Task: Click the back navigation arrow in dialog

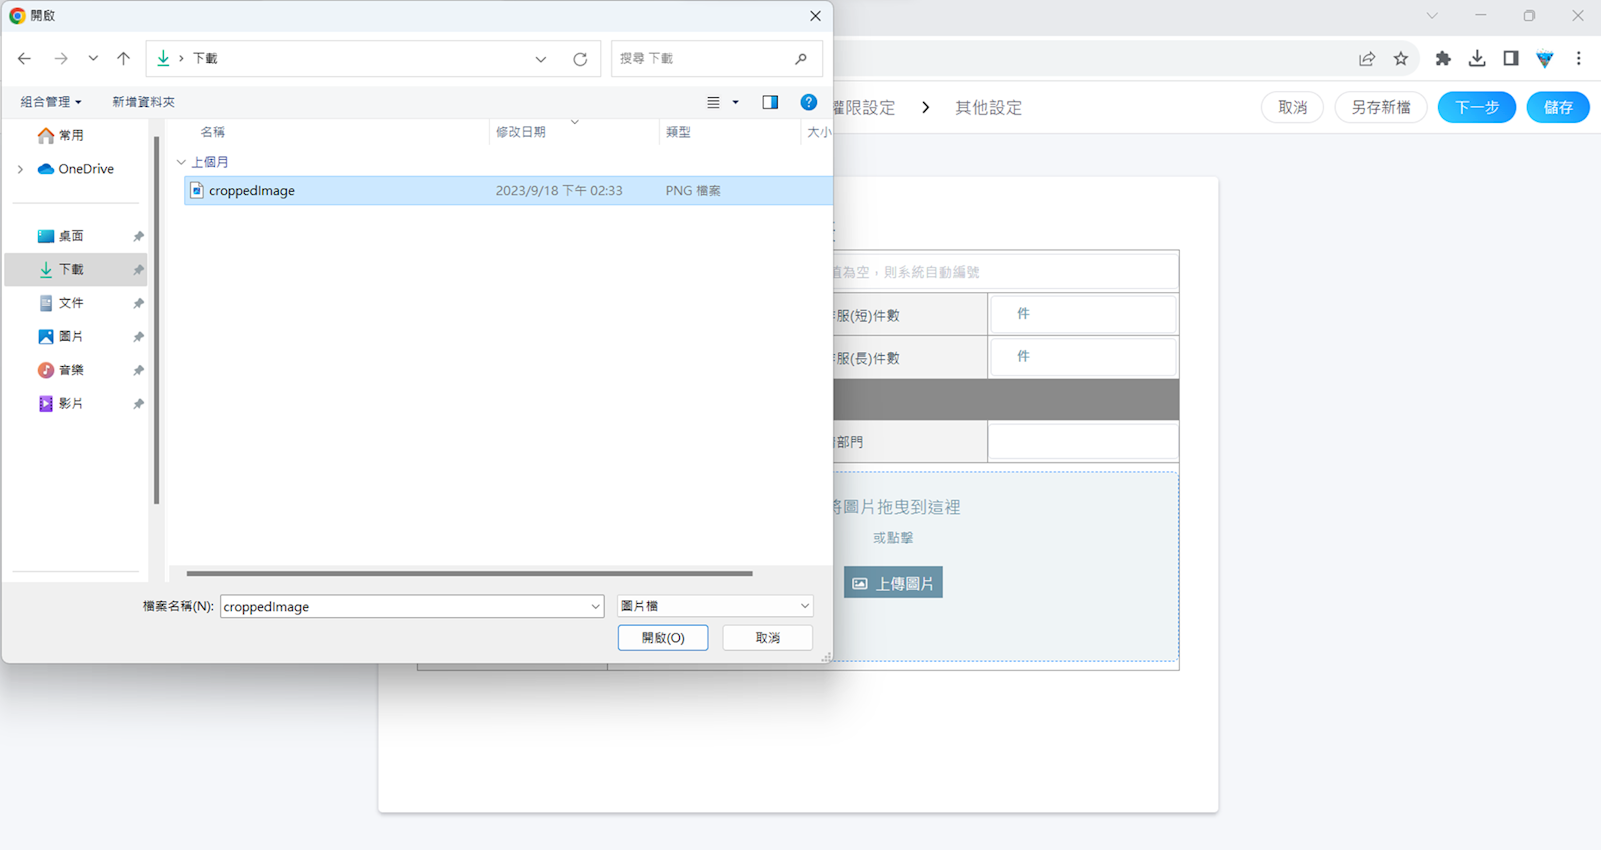Action: coord(25,59)
